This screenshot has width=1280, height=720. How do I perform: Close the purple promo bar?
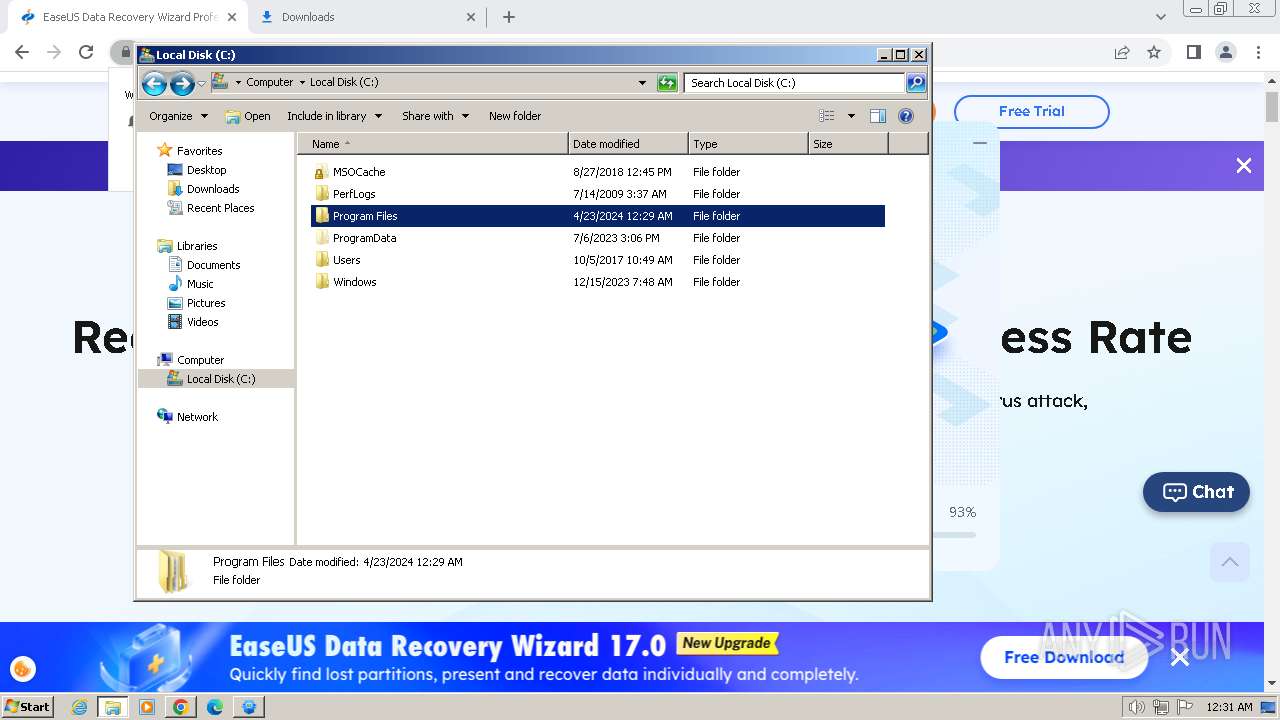tap(1243, 166)
